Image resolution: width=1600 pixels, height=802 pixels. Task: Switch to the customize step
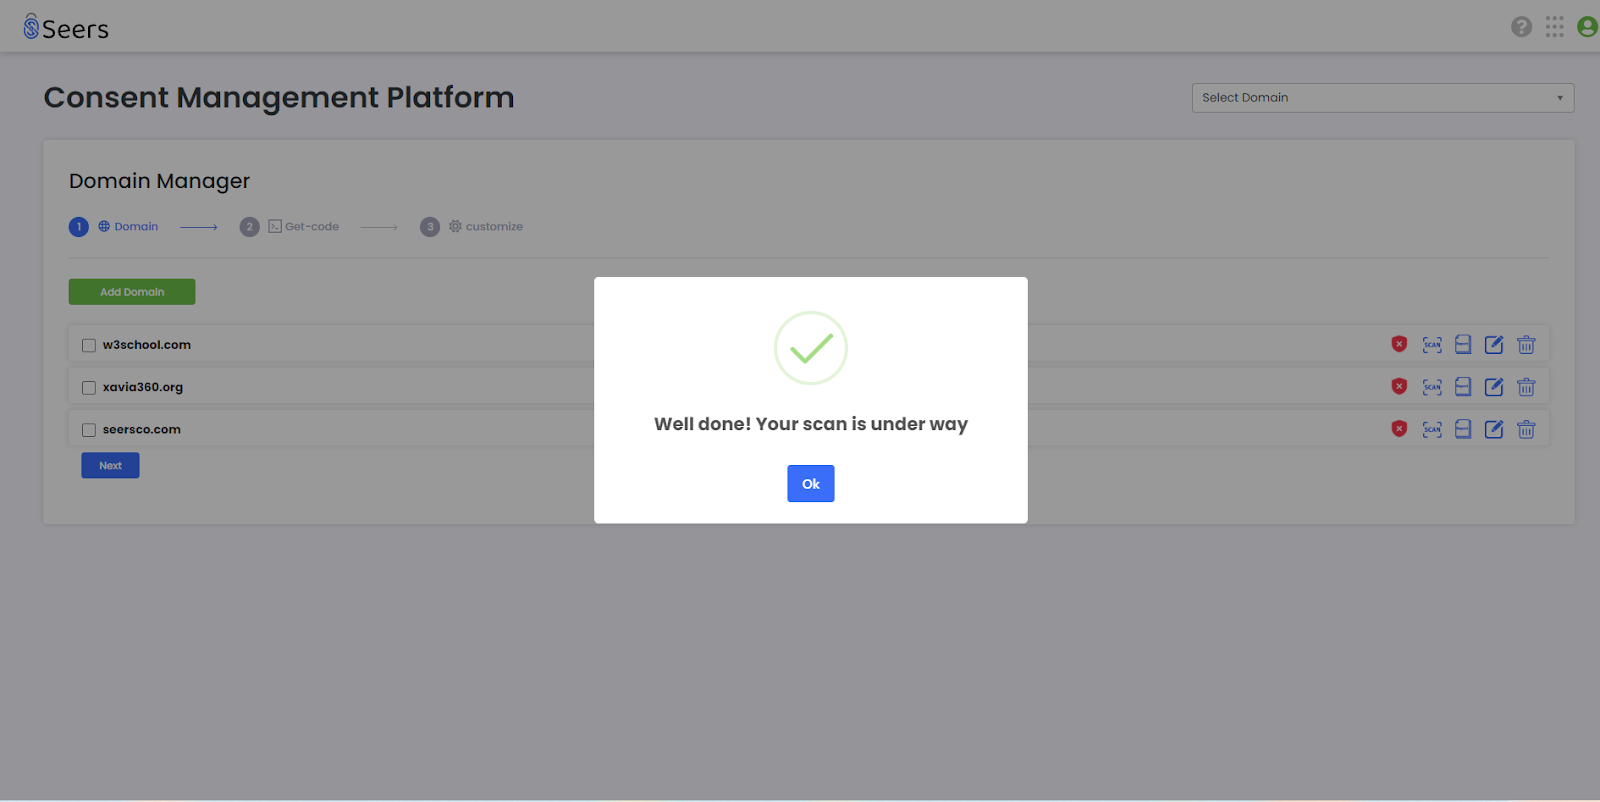click(x=472, y=227)
